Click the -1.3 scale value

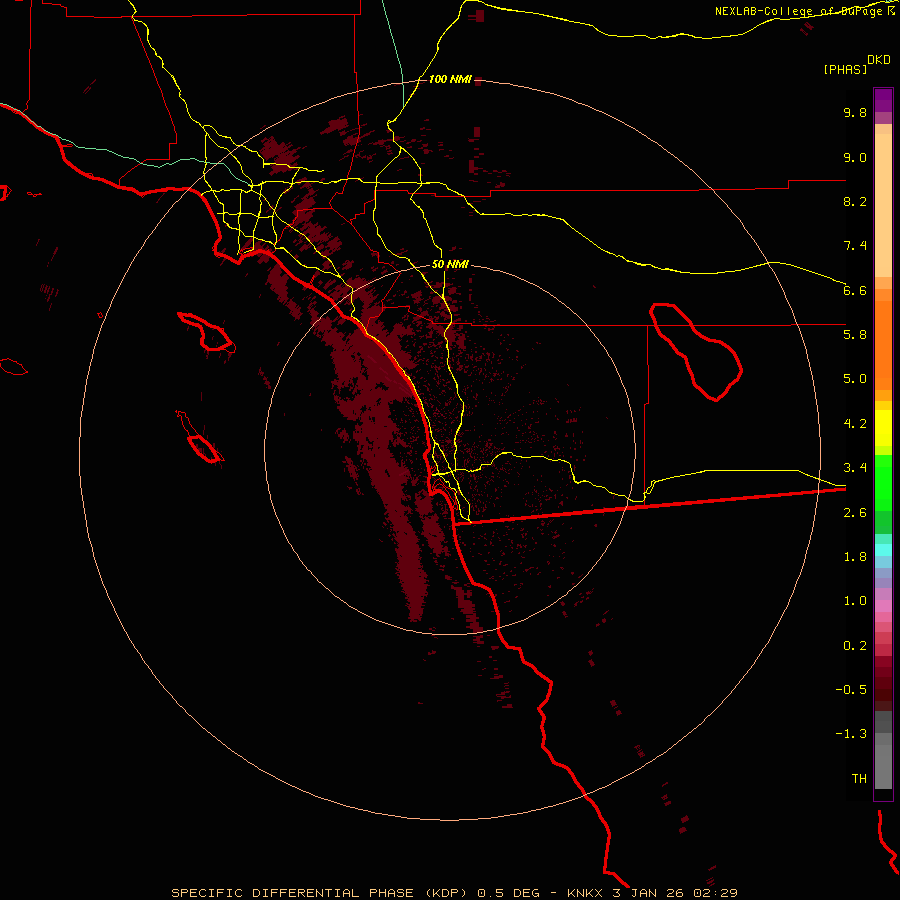click(x=851, y=734)
